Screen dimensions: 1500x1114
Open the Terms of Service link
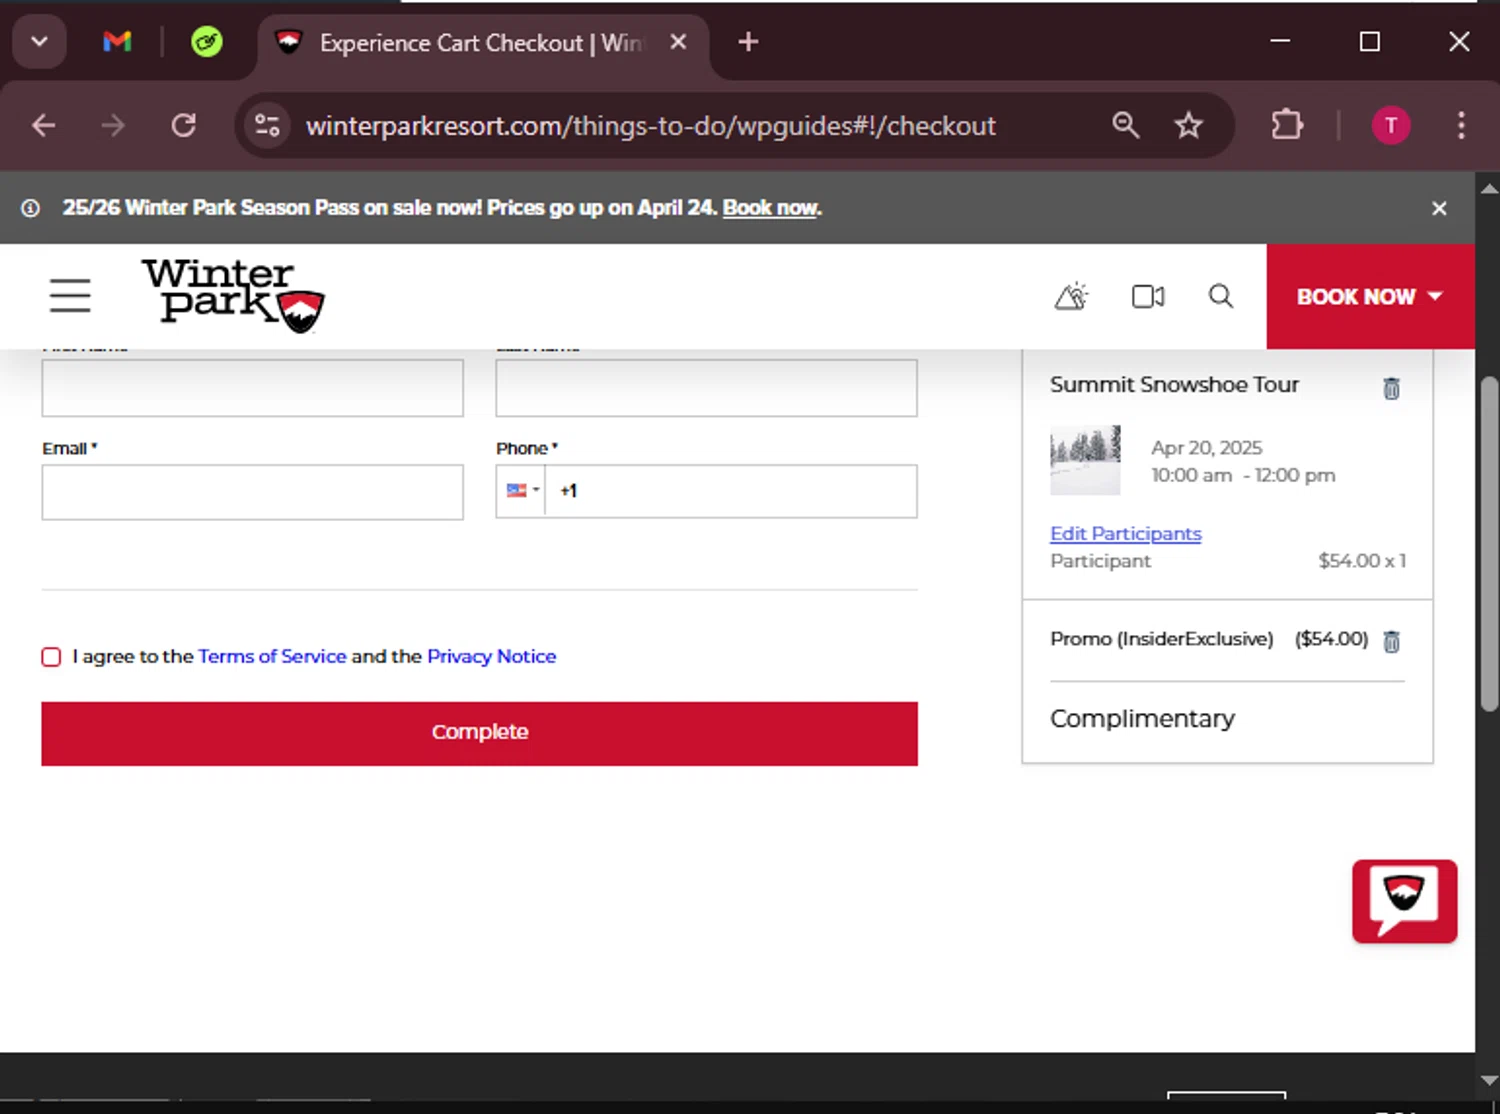click(272, 656)
